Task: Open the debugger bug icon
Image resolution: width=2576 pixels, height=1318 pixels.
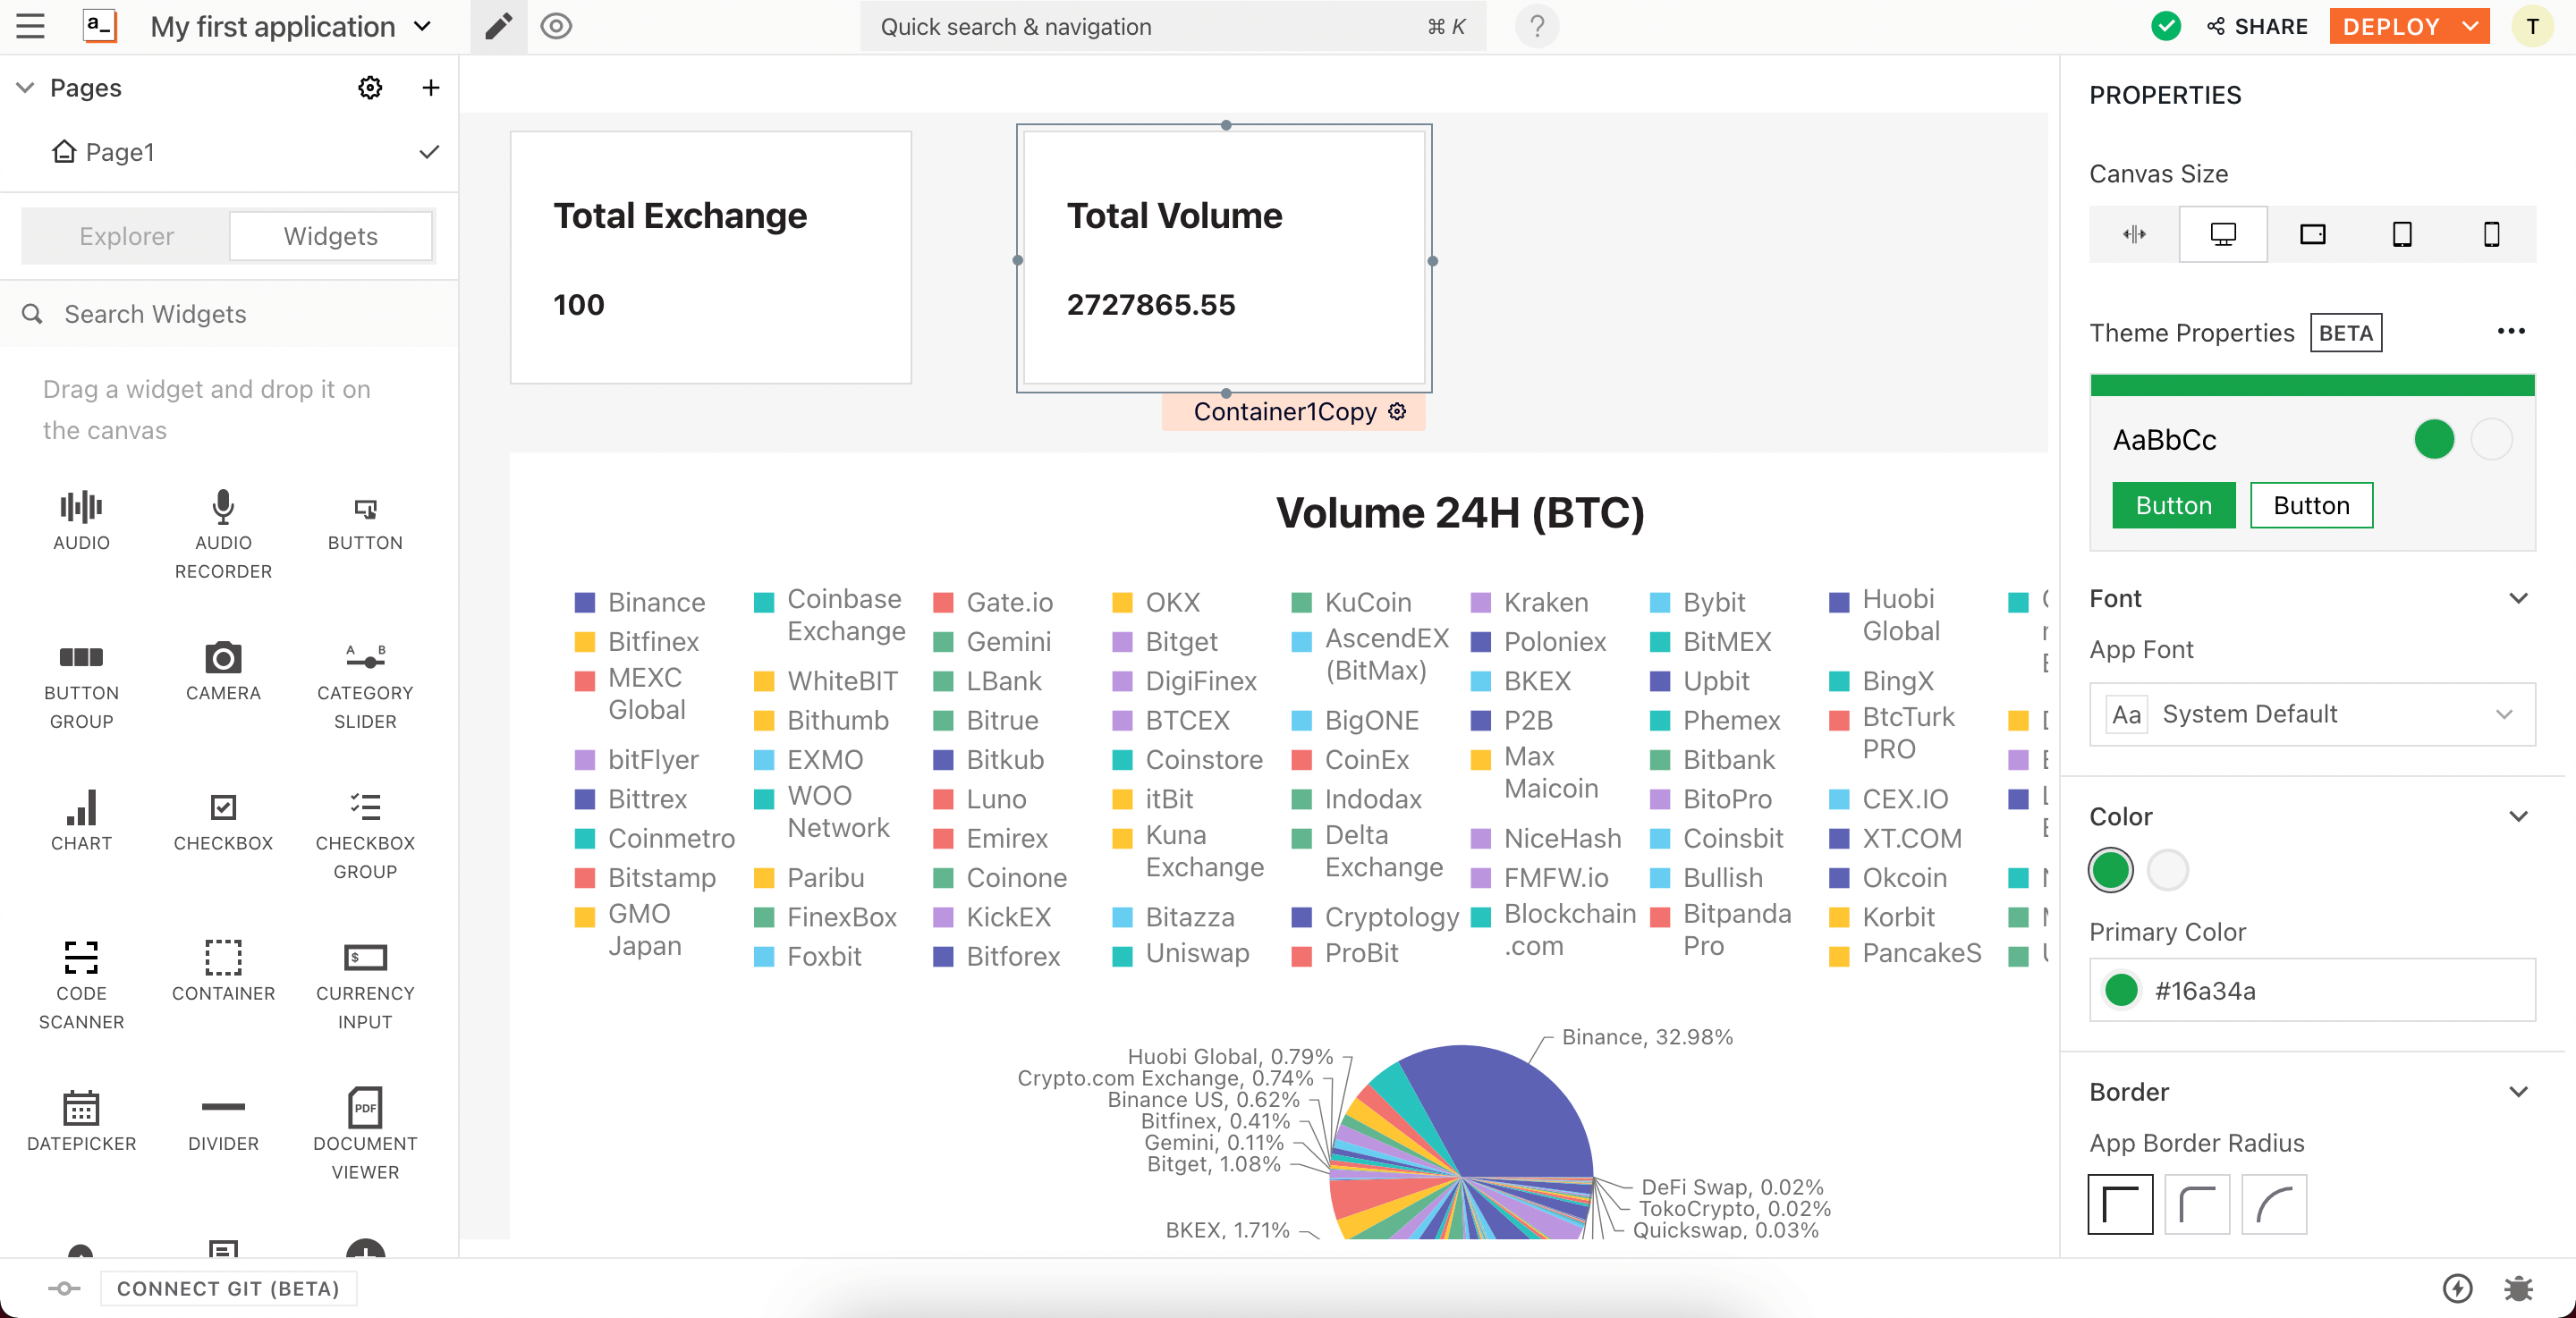Action: (x=2517, y=1288)
